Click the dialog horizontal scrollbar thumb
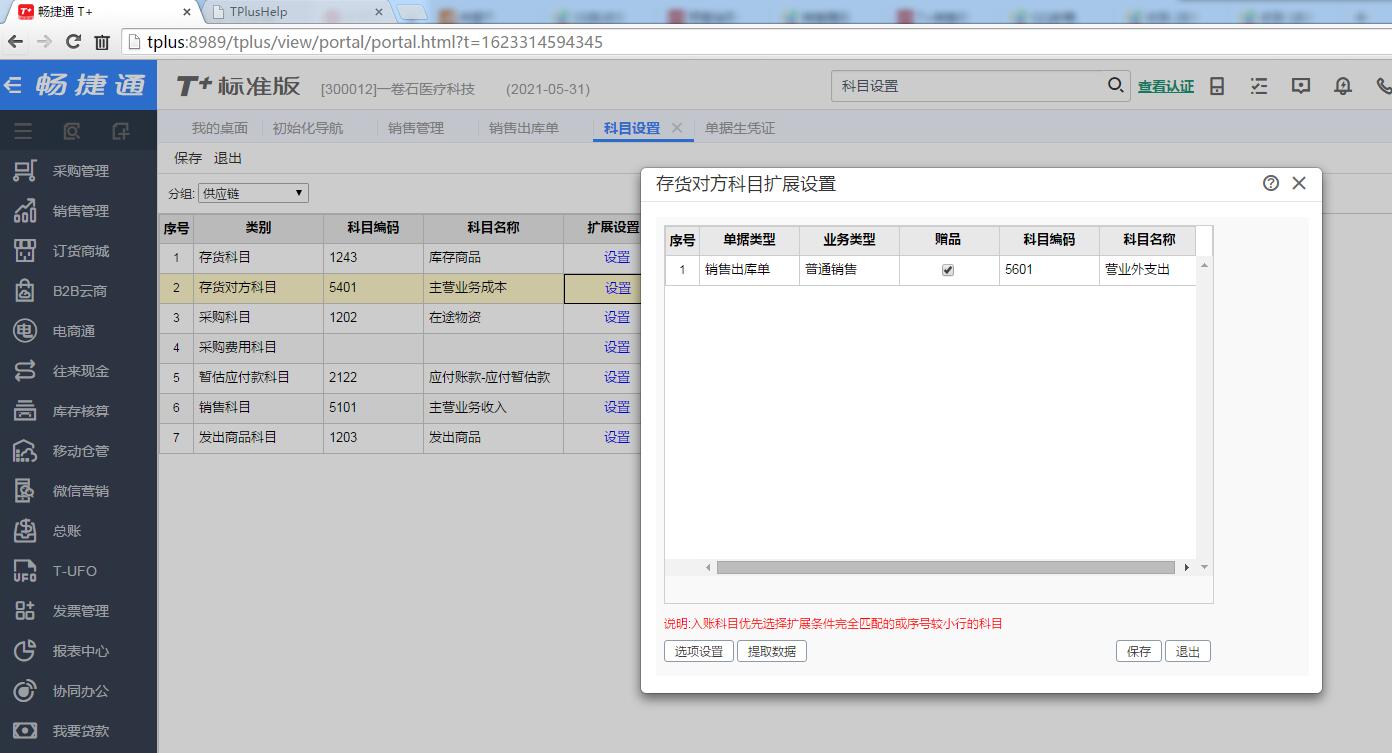 (x=945, y=567)
